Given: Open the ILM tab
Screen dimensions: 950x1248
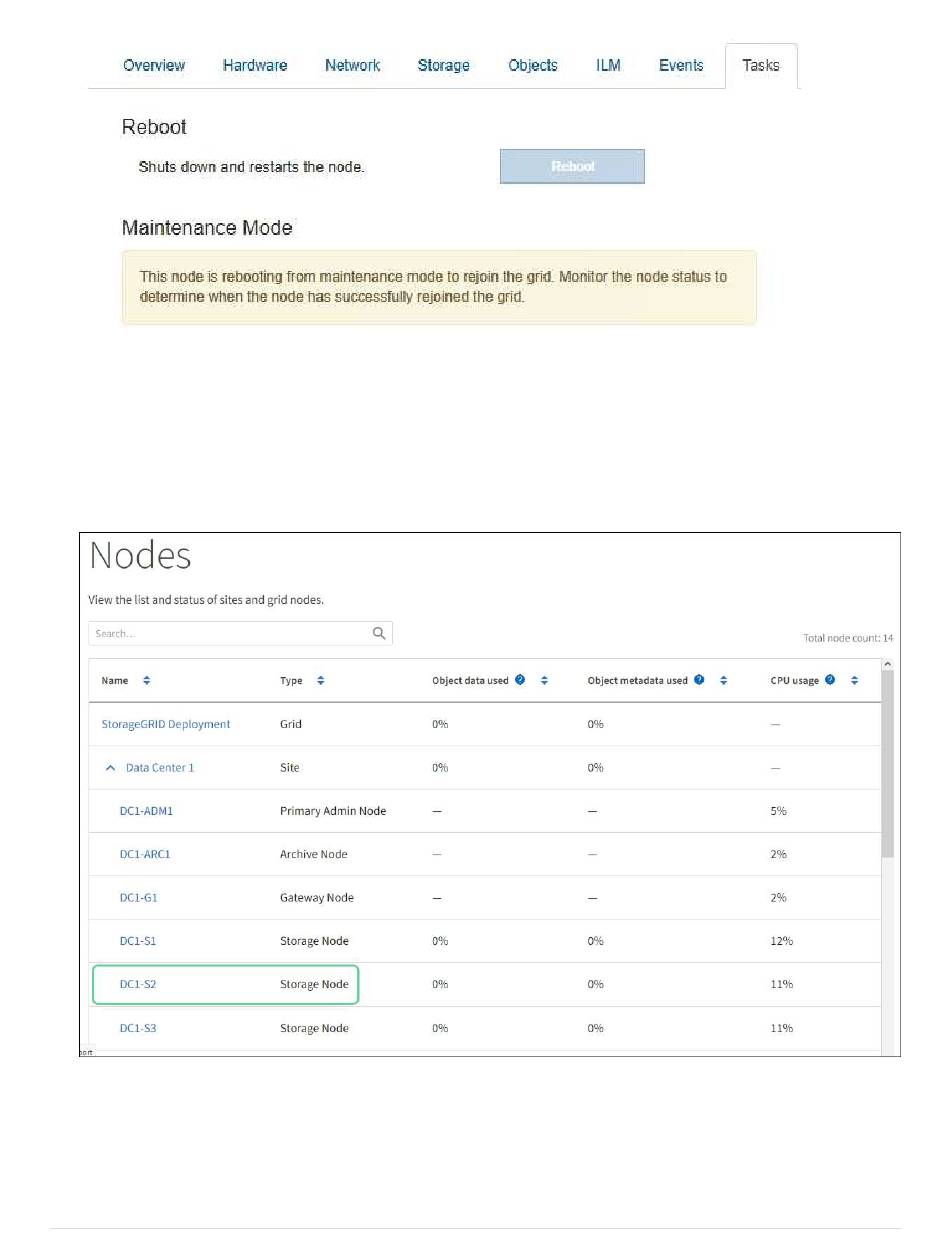Looking at the screenshot, I should tap(608, 65).
